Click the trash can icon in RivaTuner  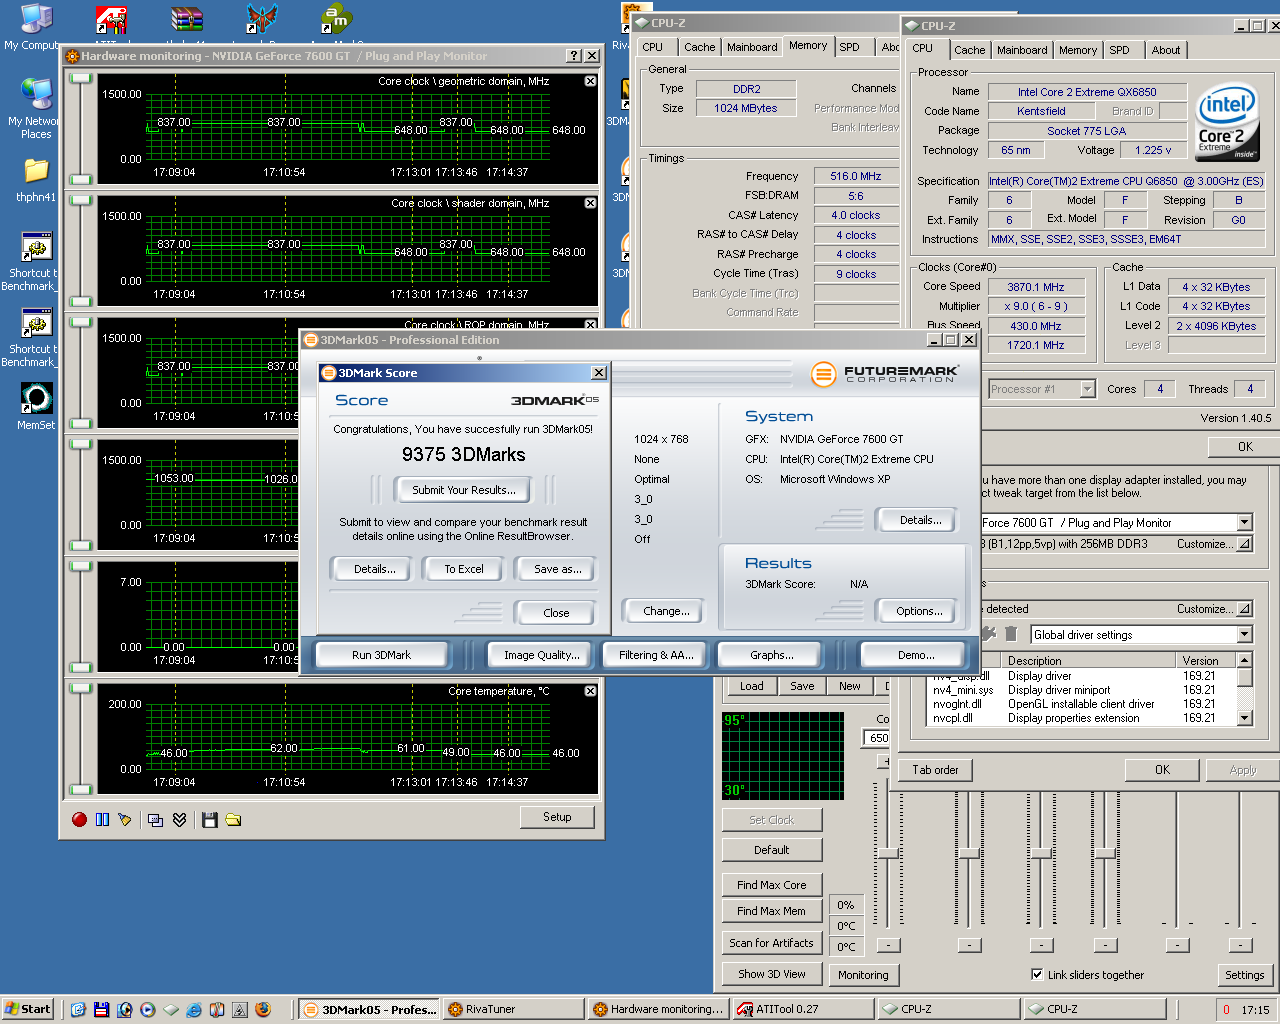pyautogui.click(x=1011, y=634)
